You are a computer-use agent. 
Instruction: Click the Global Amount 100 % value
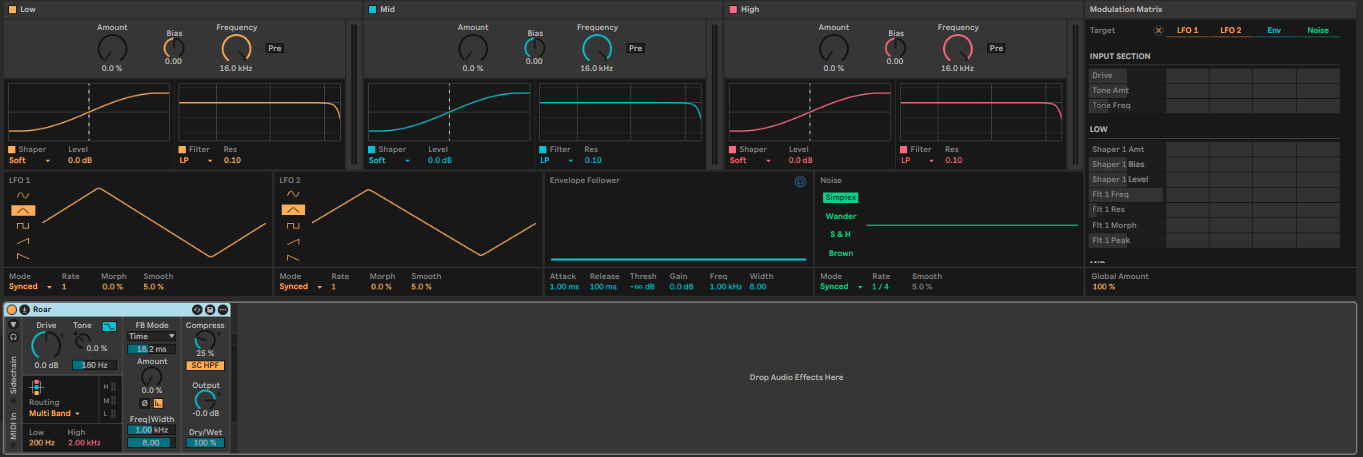(x=1106, y=287)
